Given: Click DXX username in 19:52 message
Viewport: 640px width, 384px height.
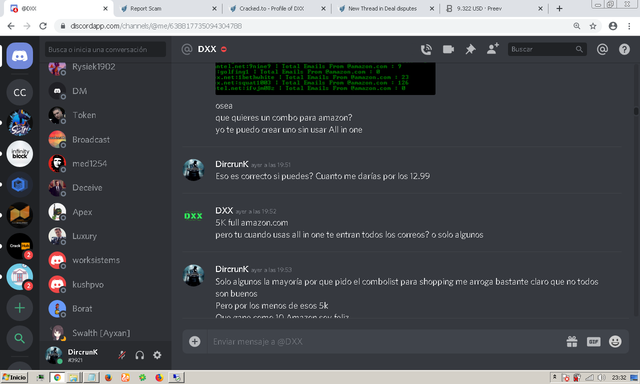Looking at the screenshot, I should [x=224, y=211].
